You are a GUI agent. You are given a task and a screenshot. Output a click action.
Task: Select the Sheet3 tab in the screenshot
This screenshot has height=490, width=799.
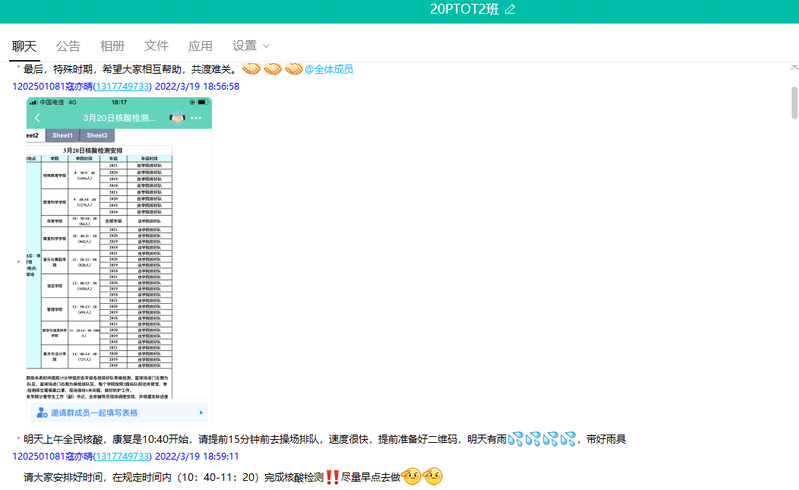[x=96, y=135]
